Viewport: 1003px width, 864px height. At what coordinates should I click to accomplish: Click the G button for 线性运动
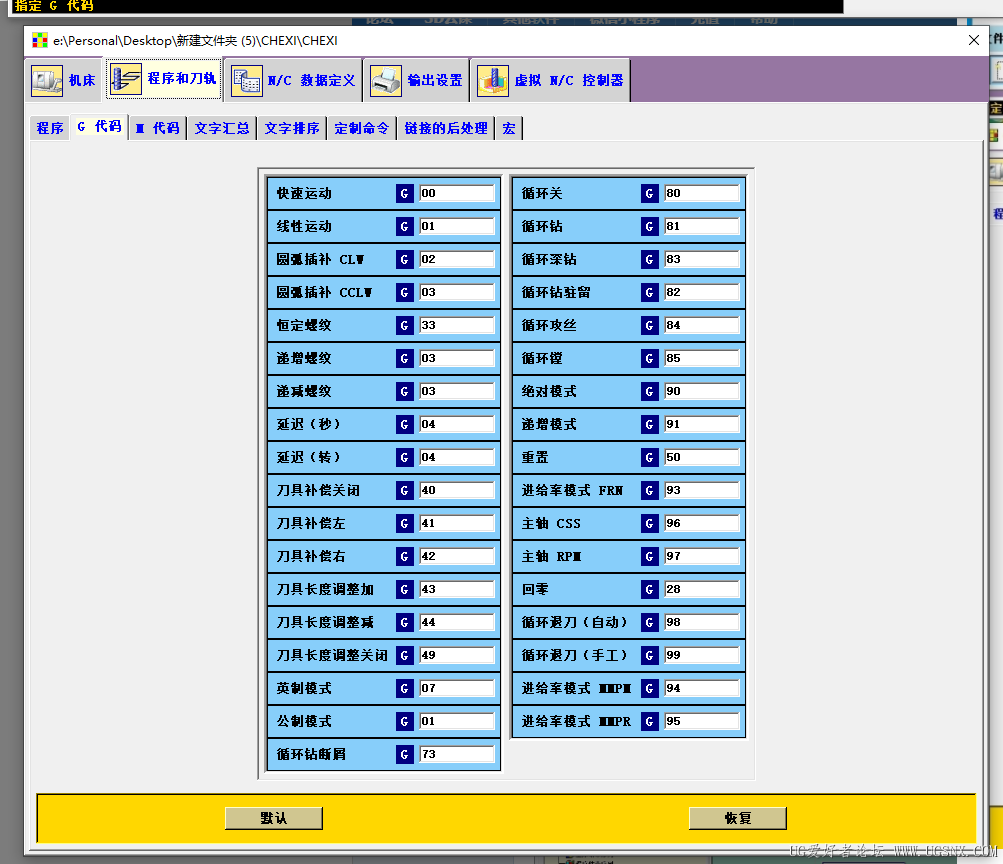(x=404, y=226)
